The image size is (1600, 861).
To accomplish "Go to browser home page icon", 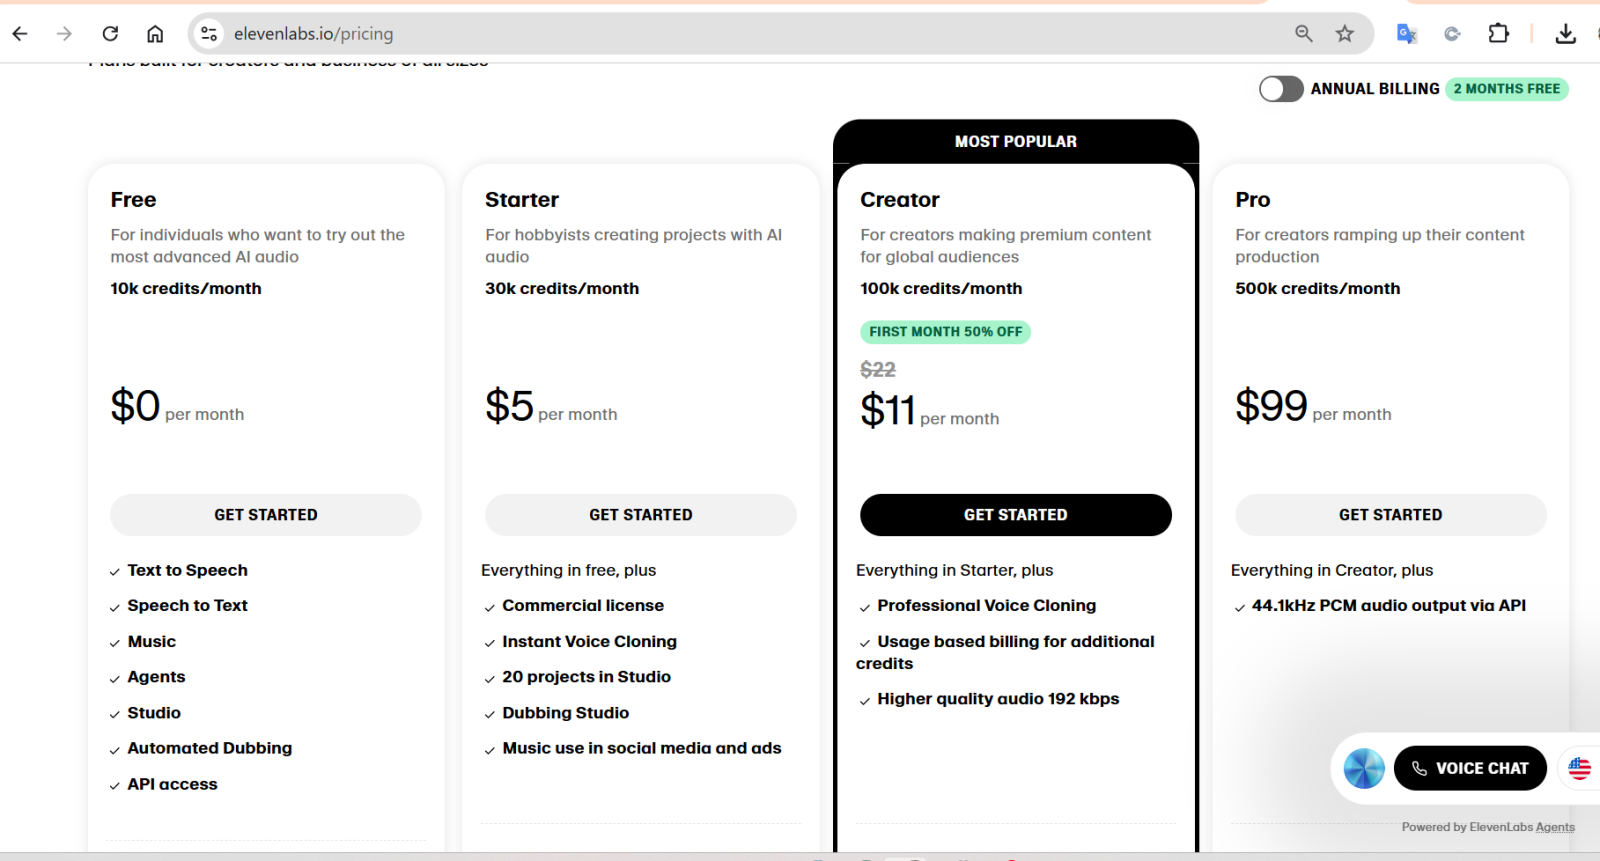I will [155, 34].
